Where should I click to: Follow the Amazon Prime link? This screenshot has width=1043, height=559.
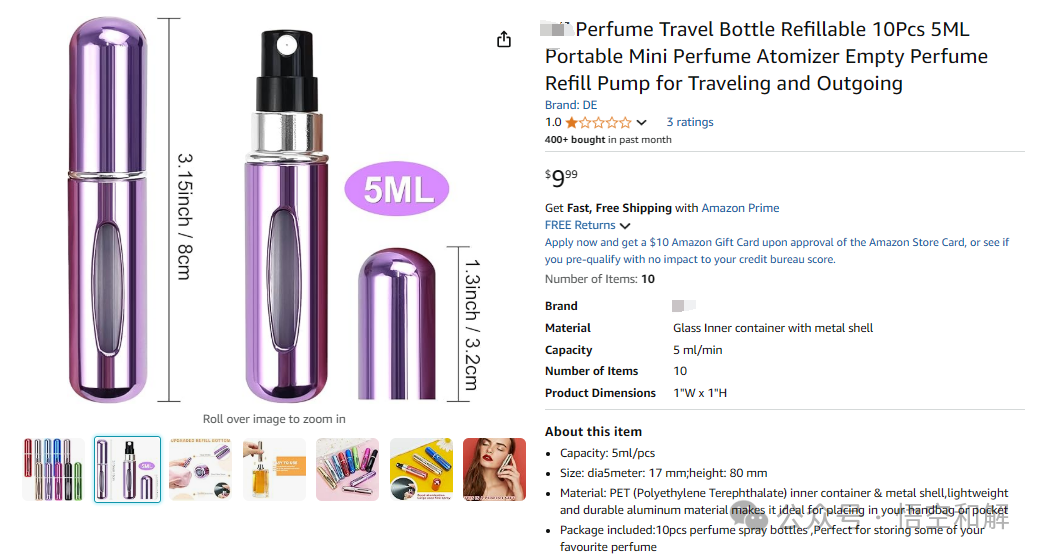740,208
